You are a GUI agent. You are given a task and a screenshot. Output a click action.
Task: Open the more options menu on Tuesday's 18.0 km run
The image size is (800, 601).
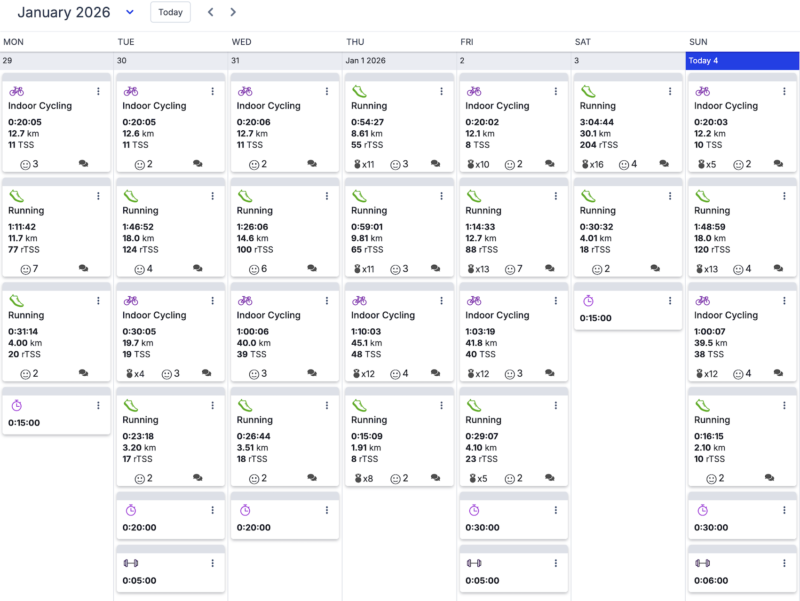click(x=213, y=196)
